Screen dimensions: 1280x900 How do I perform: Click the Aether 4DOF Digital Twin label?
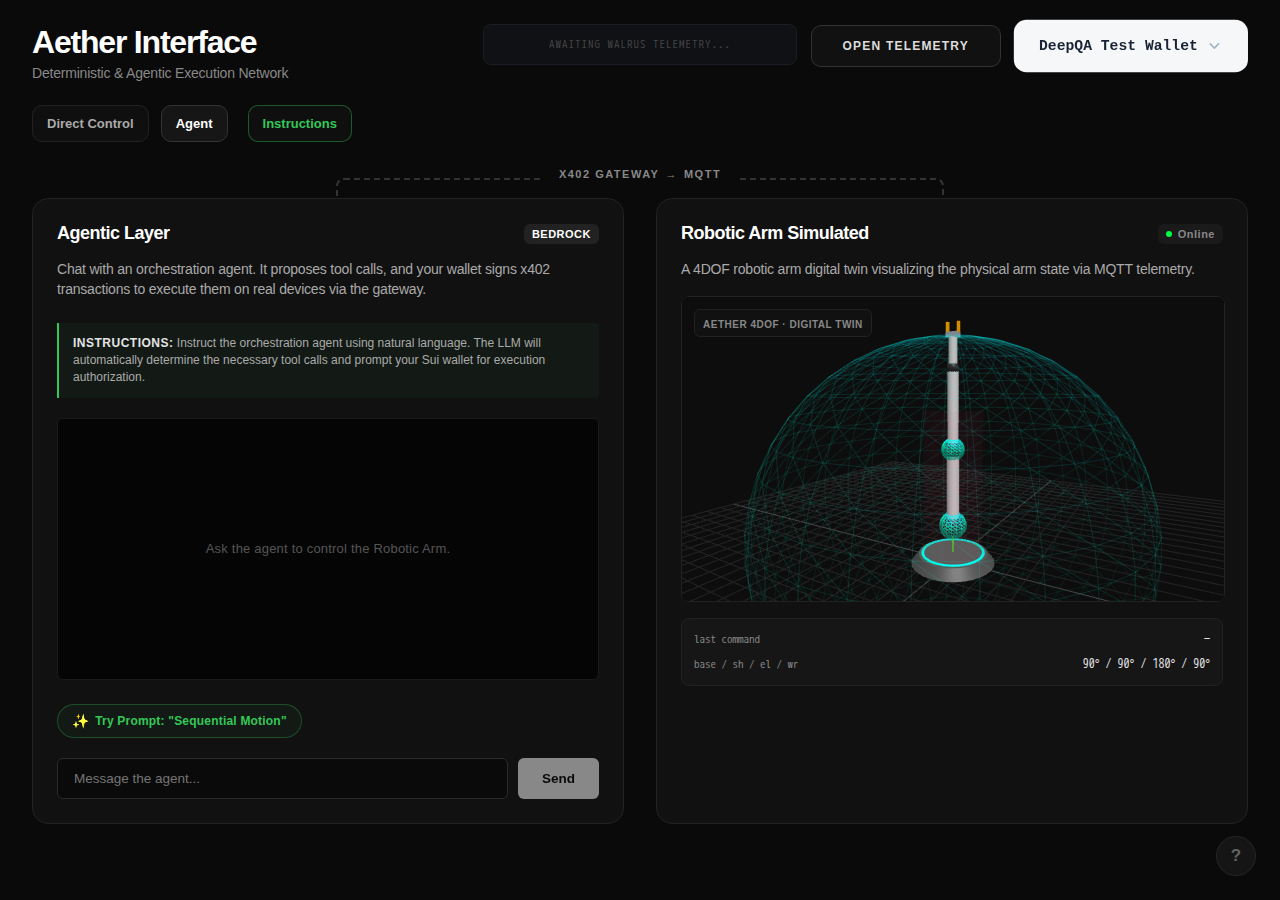coord(783,324)
